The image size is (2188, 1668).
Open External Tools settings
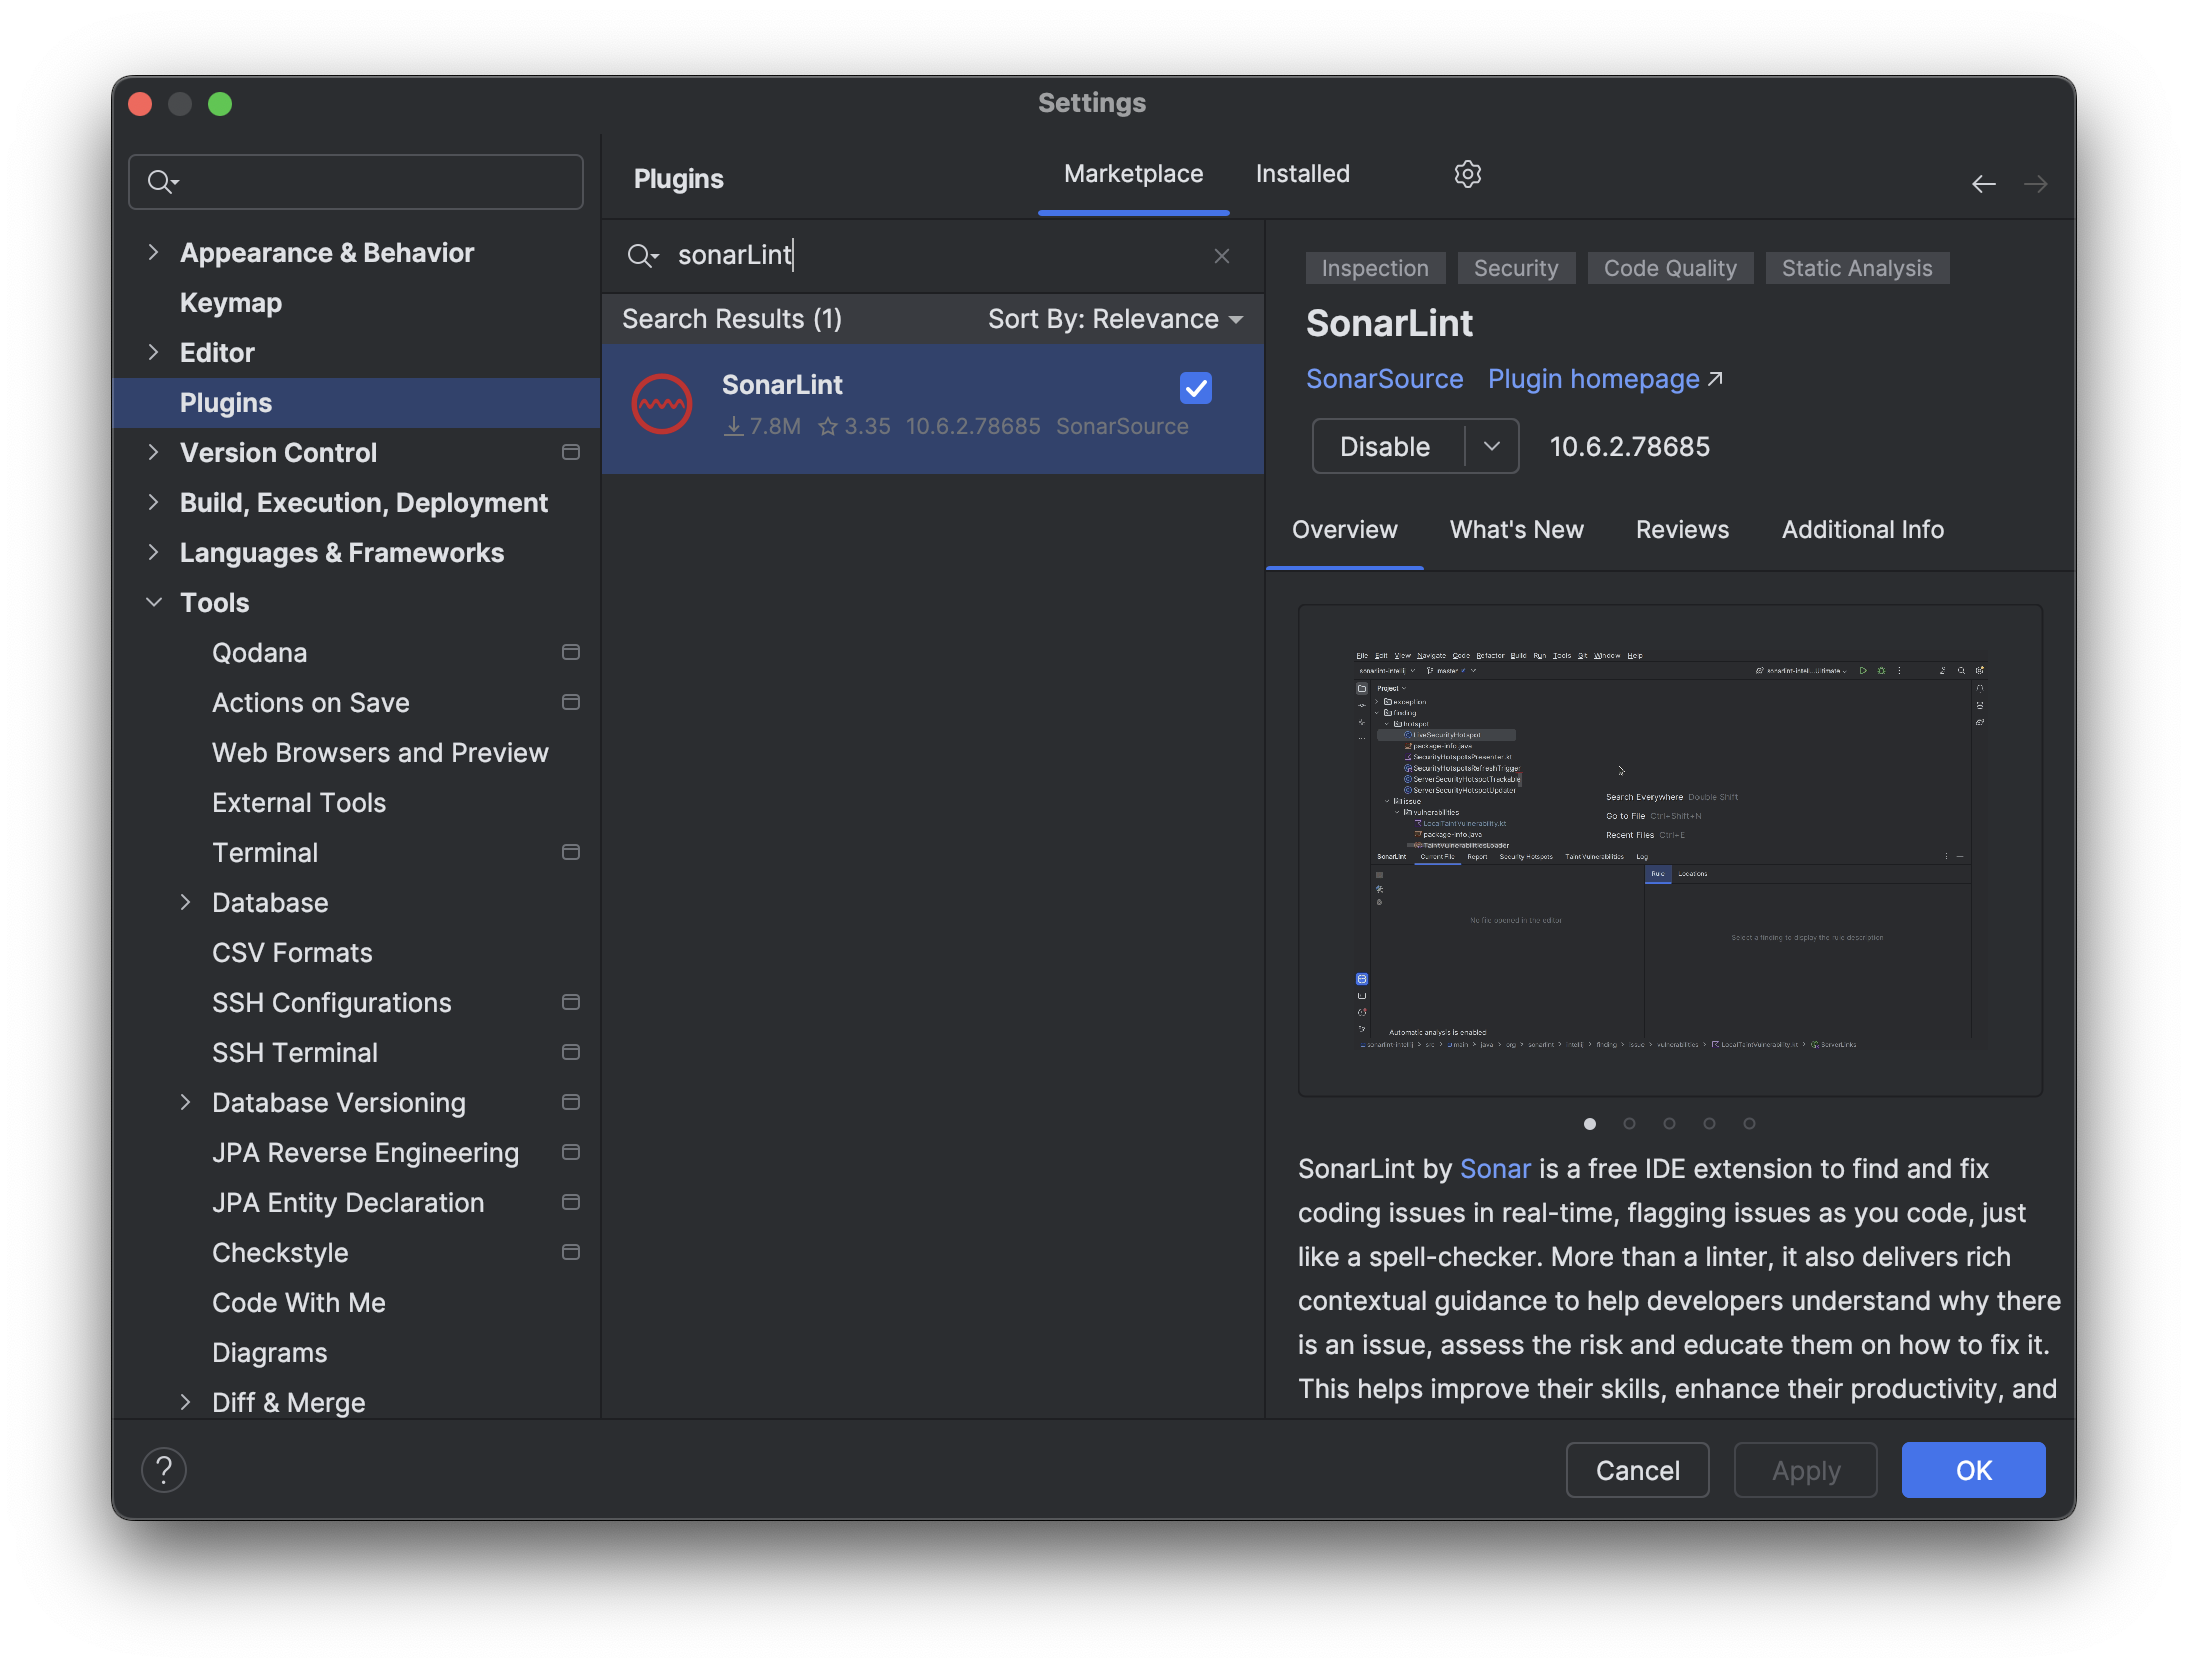(x=298, y=802)
